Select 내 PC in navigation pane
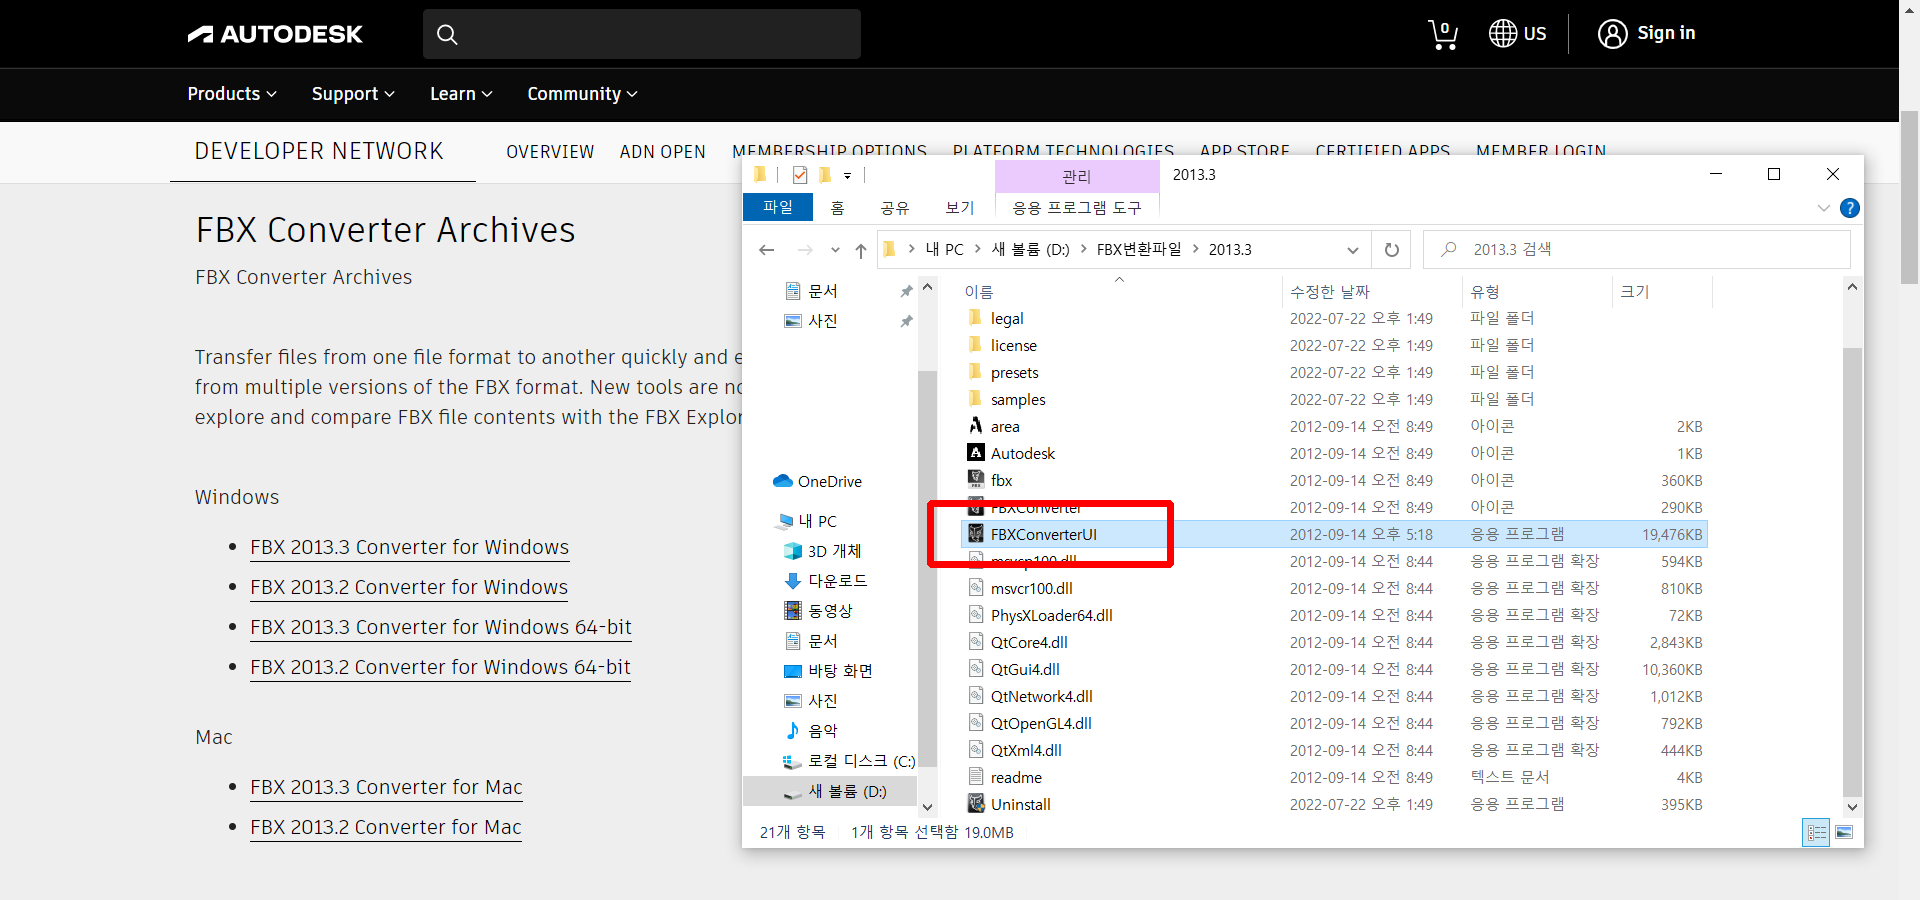The image size is (1920, 900). coord(817,521)
